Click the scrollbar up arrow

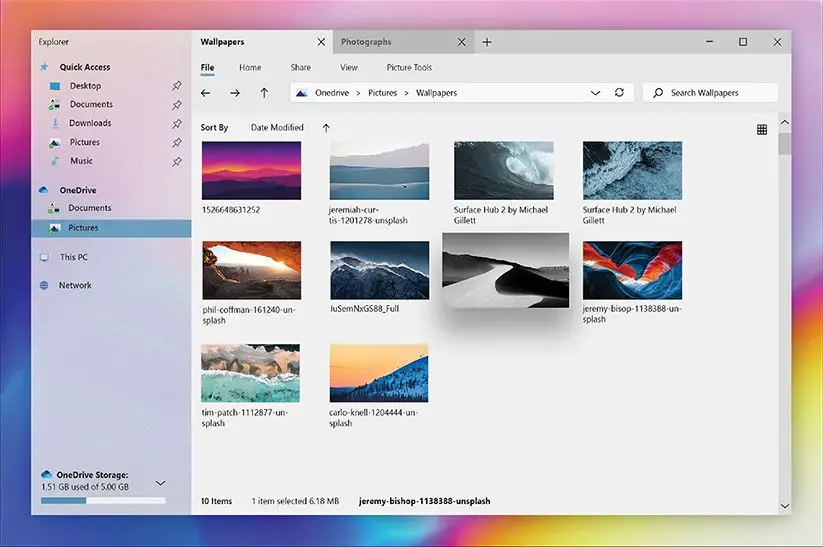(x=785, y=122)
